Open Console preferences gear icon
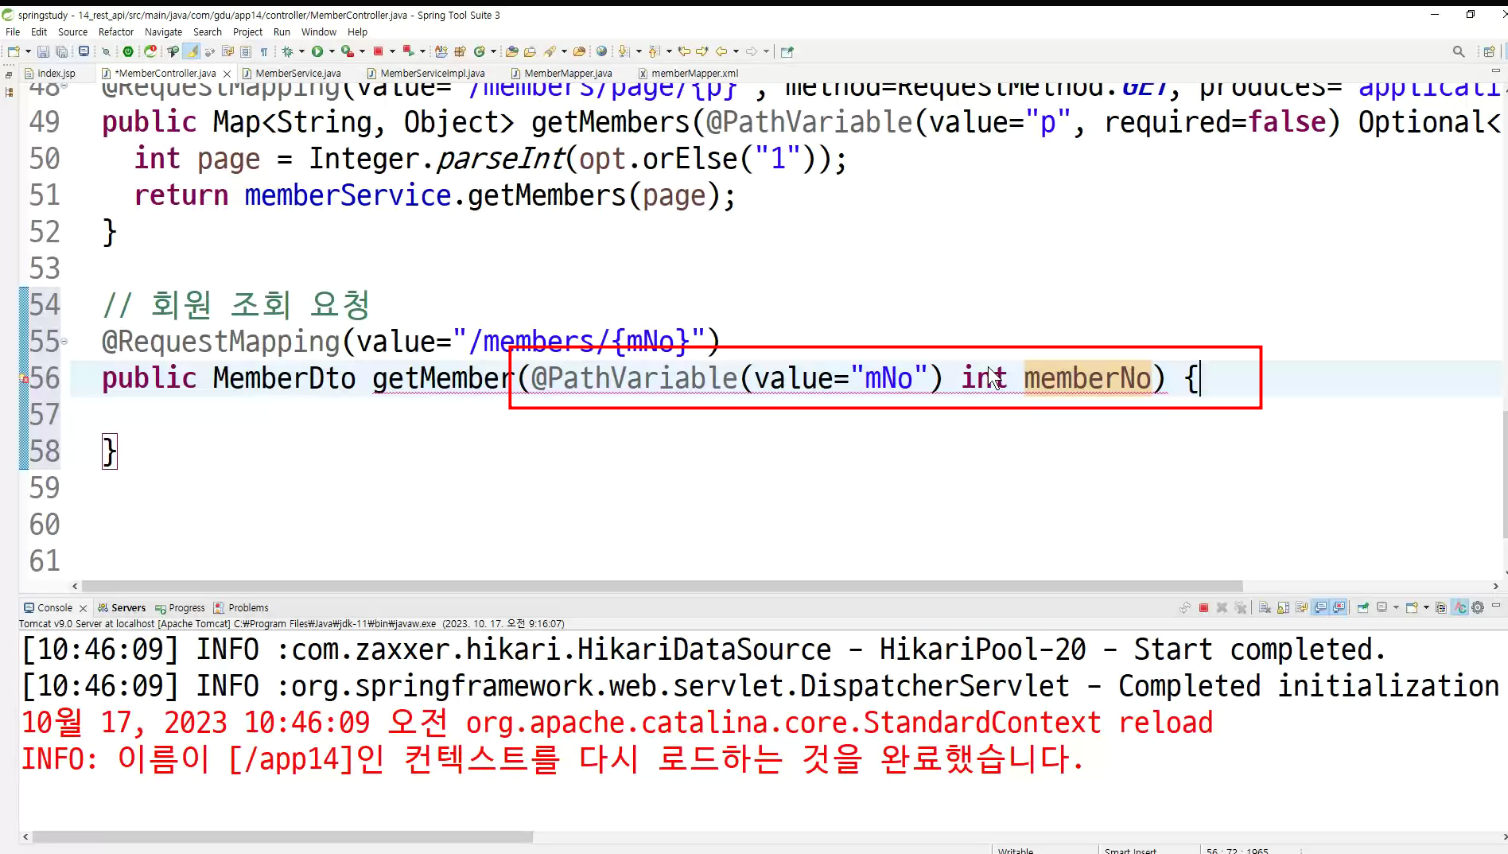This screenshot has height=854, width=1508. 1478,608
